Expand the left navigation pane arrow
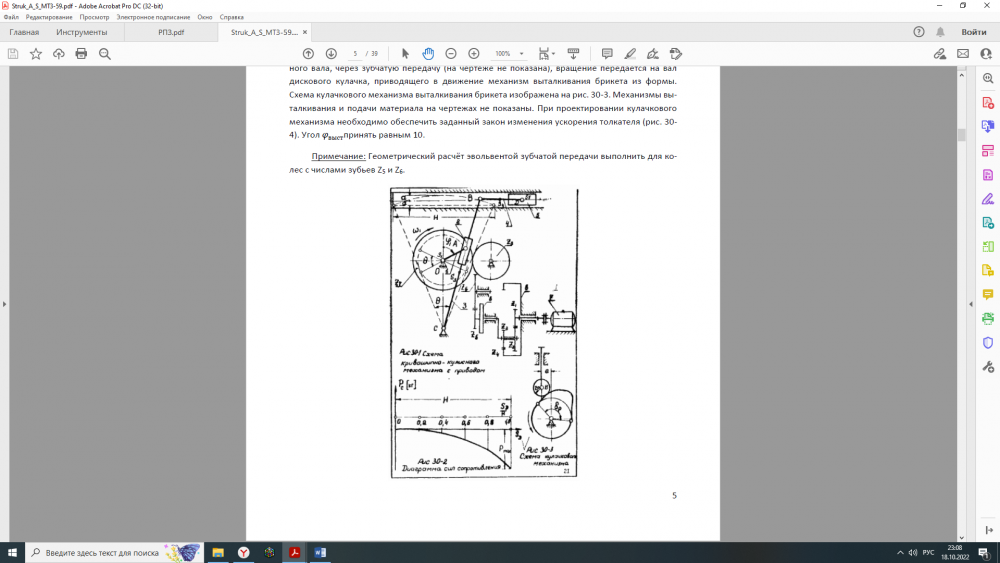This screenshot has width=1000, height=563. tap(4, 304)
